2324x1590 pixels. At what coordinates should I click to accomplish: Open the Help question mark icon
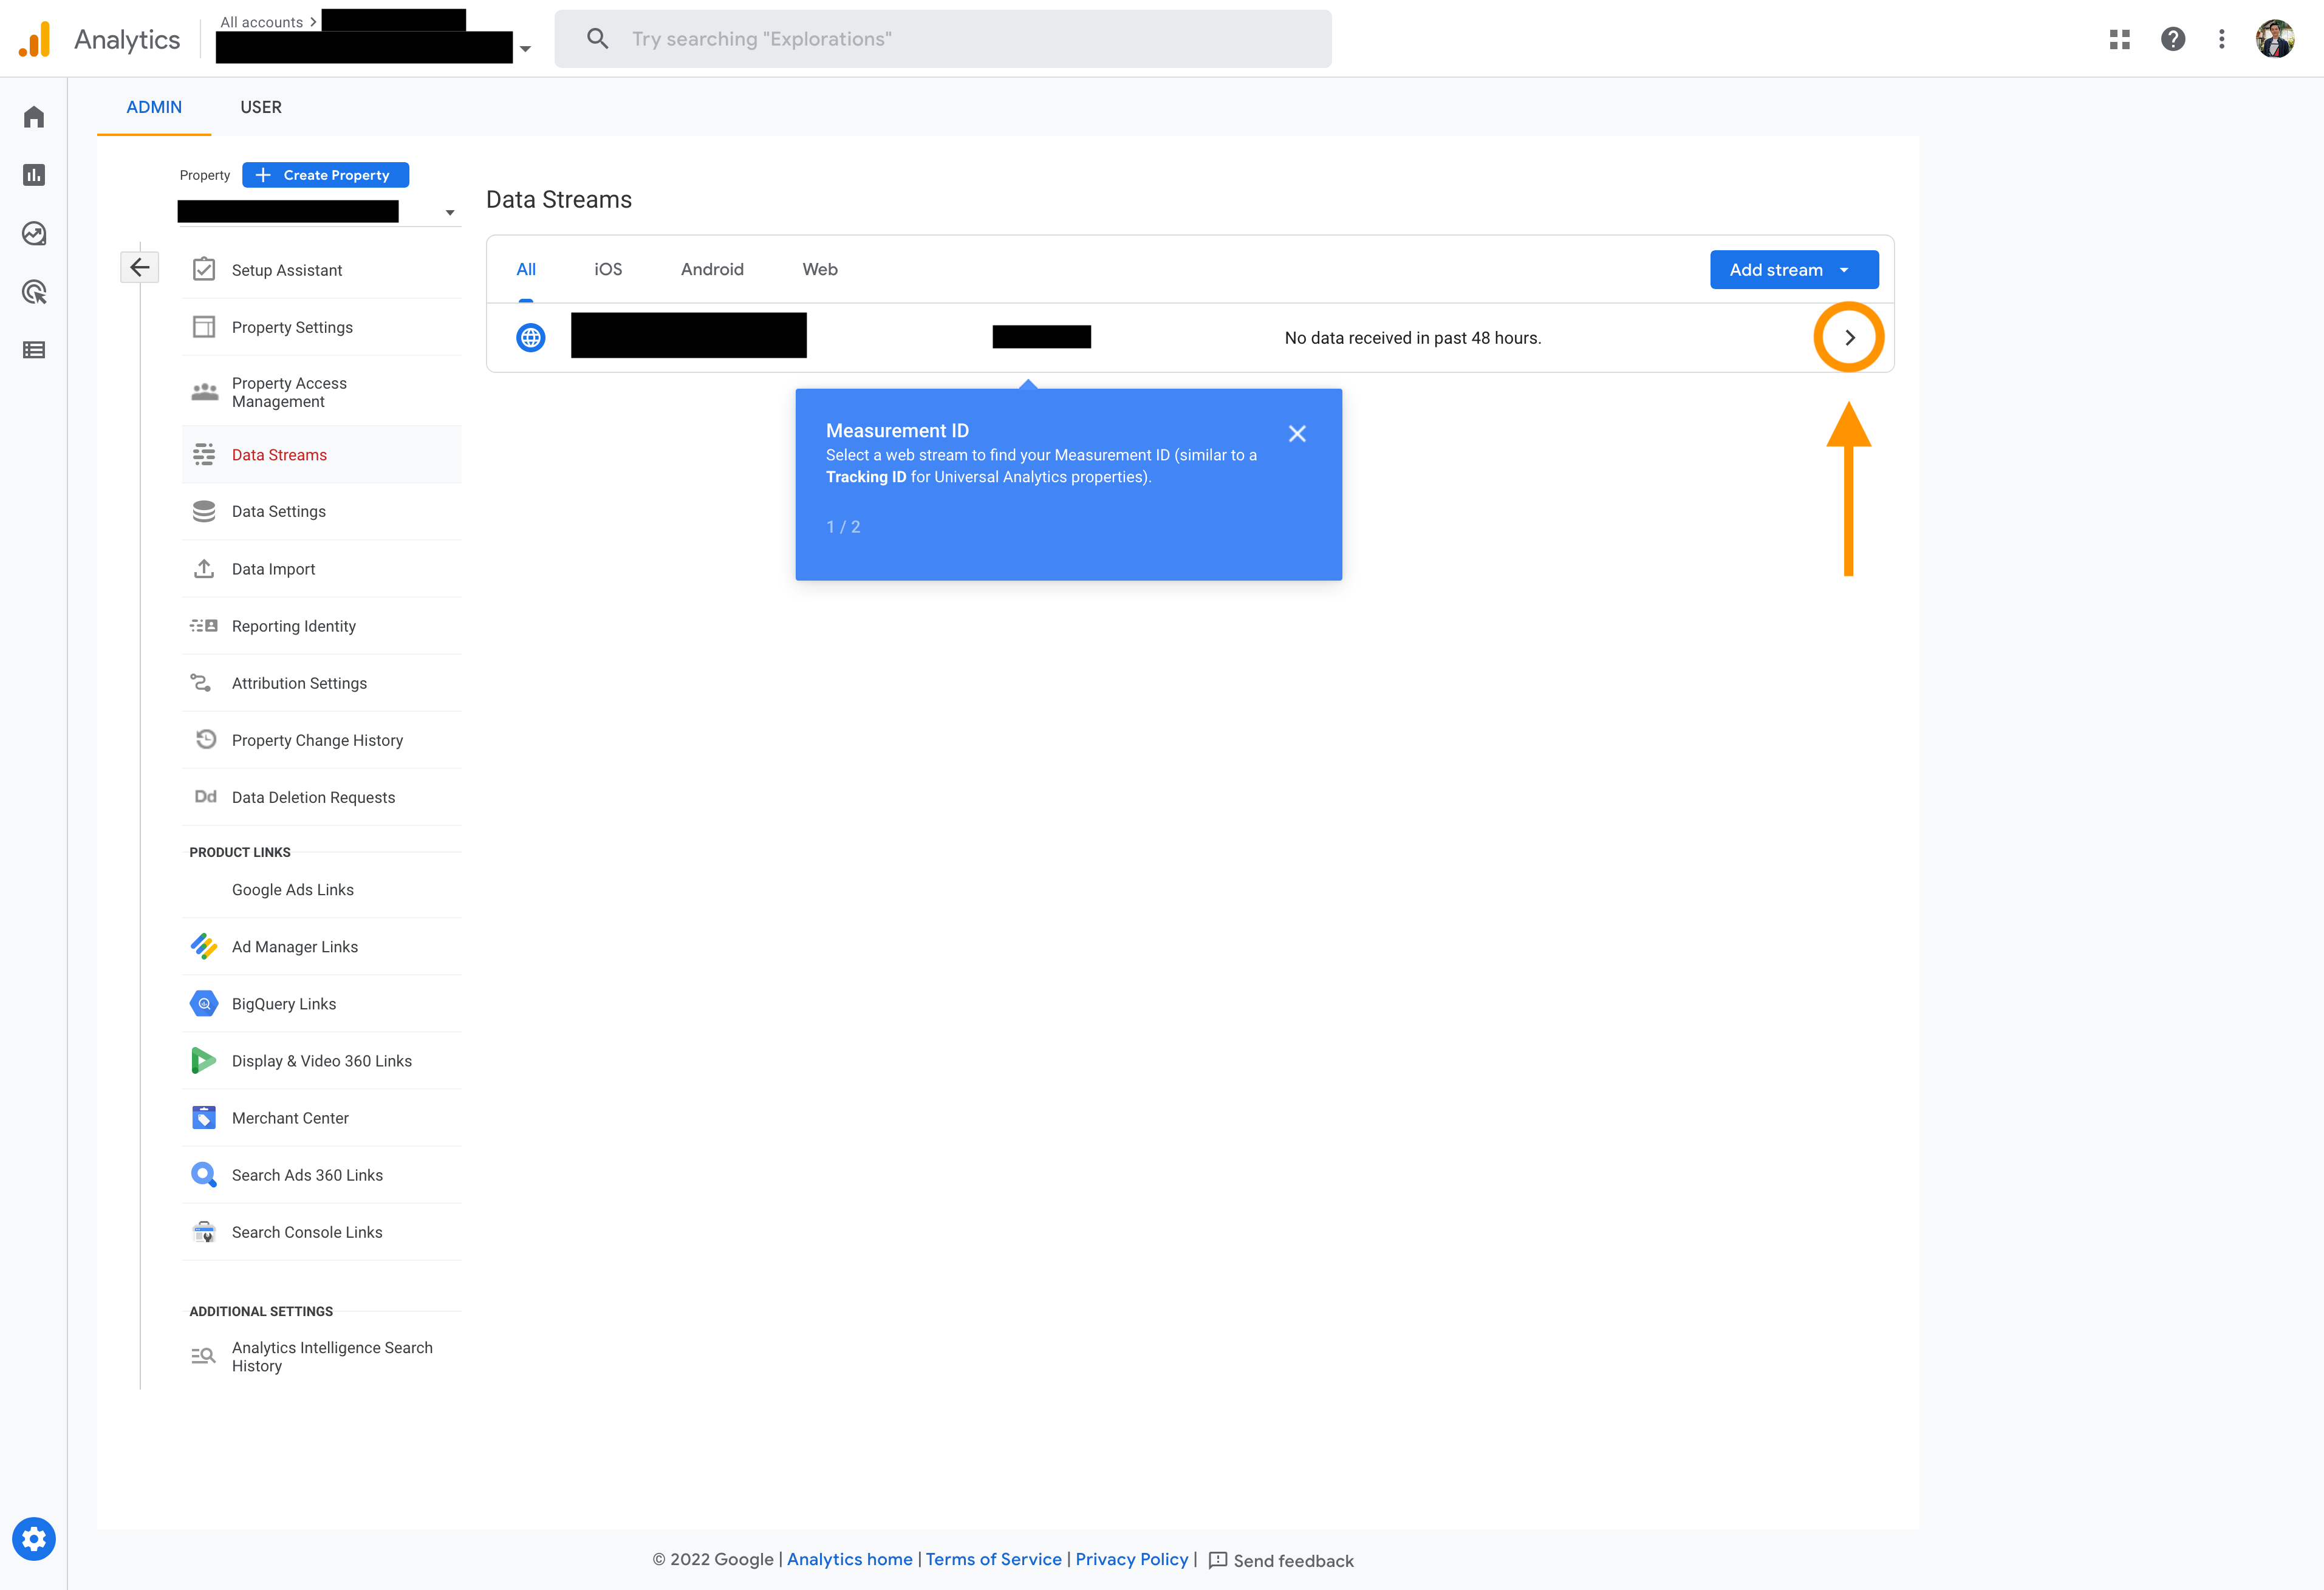(2173, 38)
